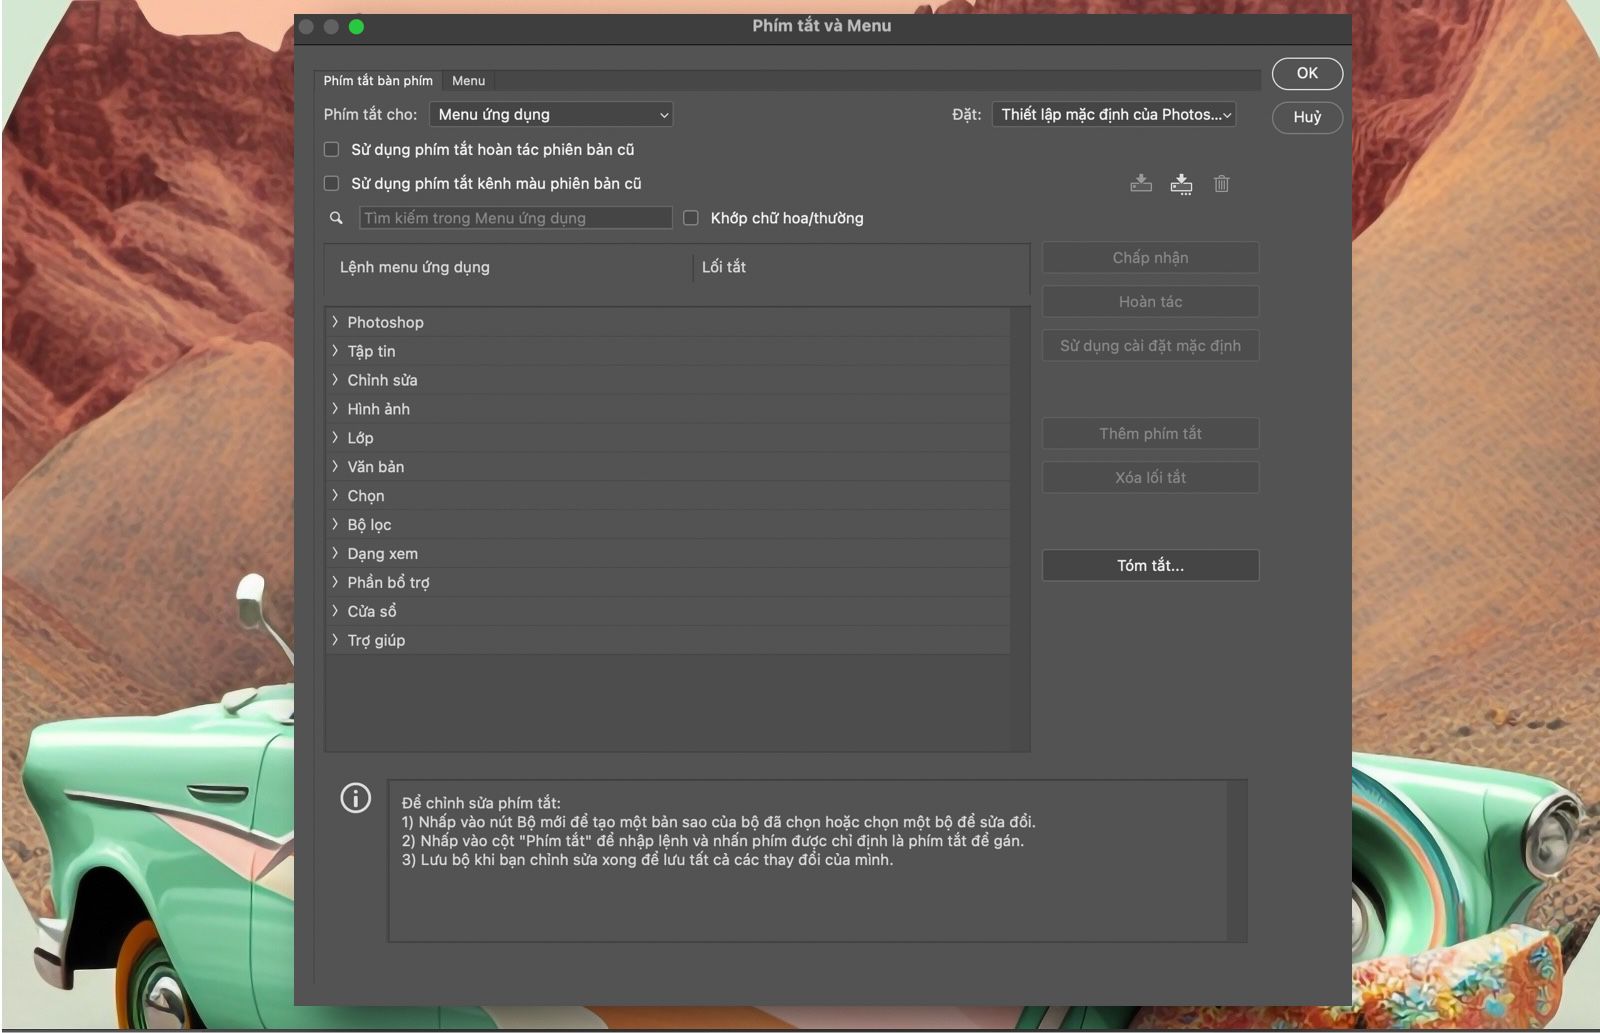
Task: Create a new shortcut set copy
Action: point(1181,184)
